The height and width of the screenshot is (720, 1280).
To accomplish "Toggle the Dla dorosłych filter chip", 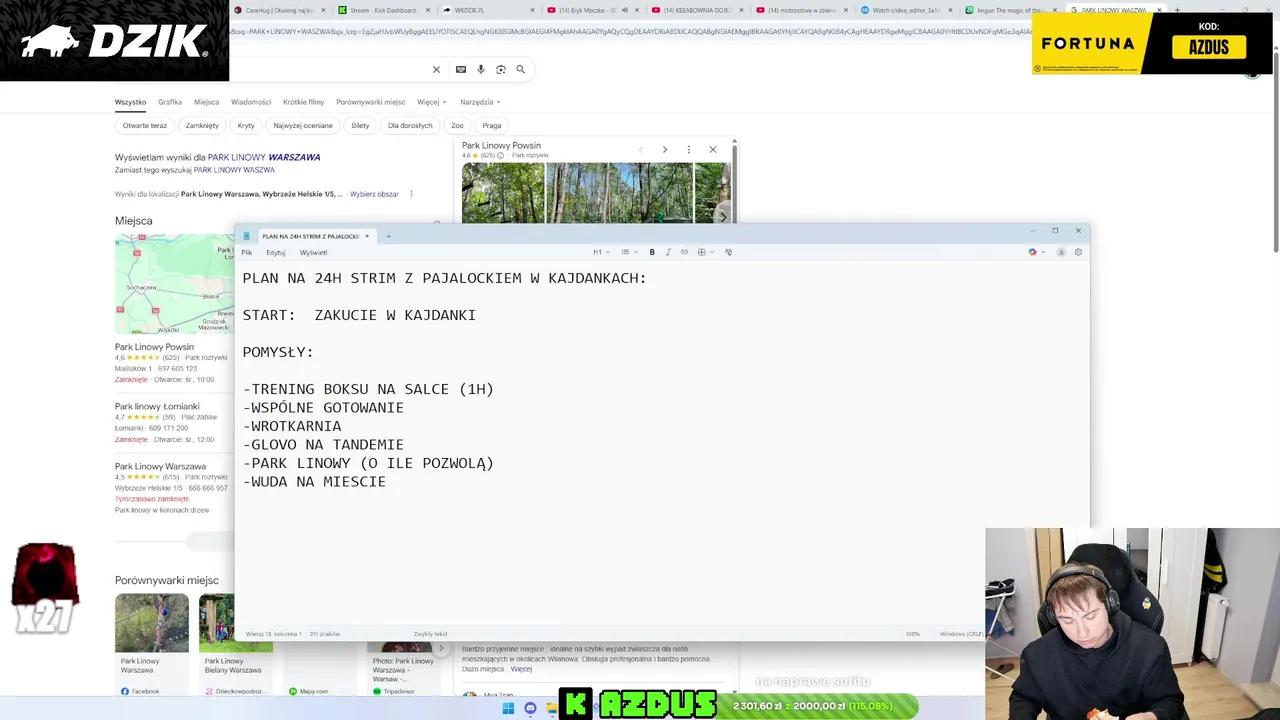I will pyautogui.click(x=410, y=125).
